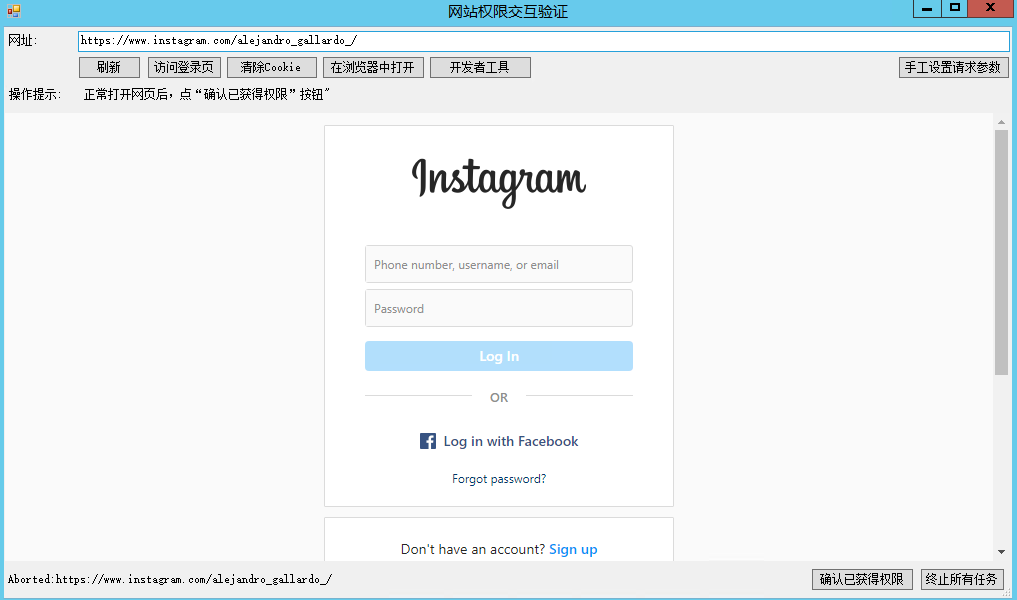Focus the 网址 URL address field

544,41
